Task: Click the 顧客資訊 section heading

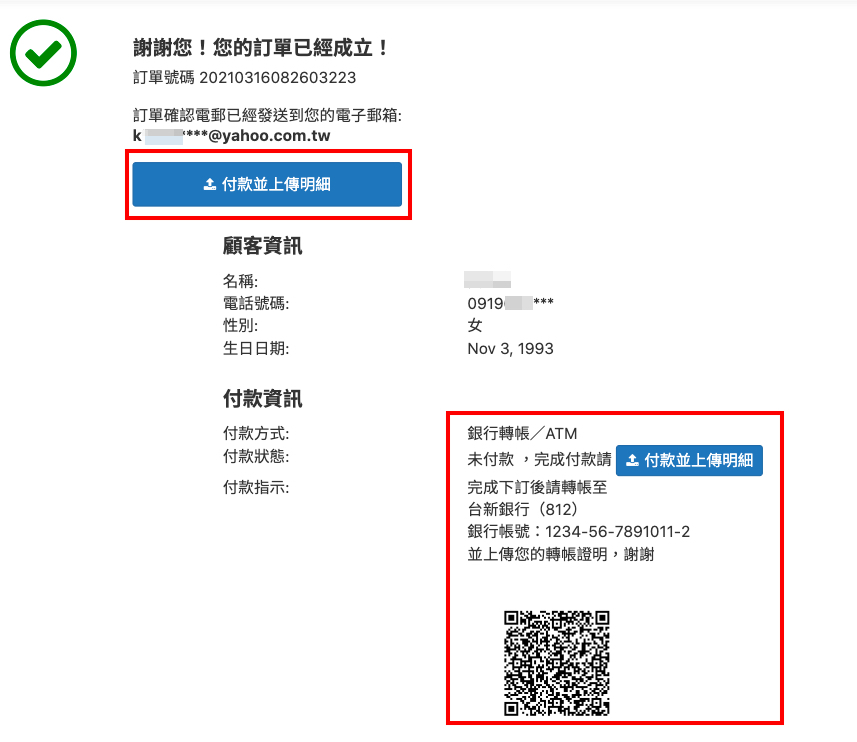Action: [262, 246]
